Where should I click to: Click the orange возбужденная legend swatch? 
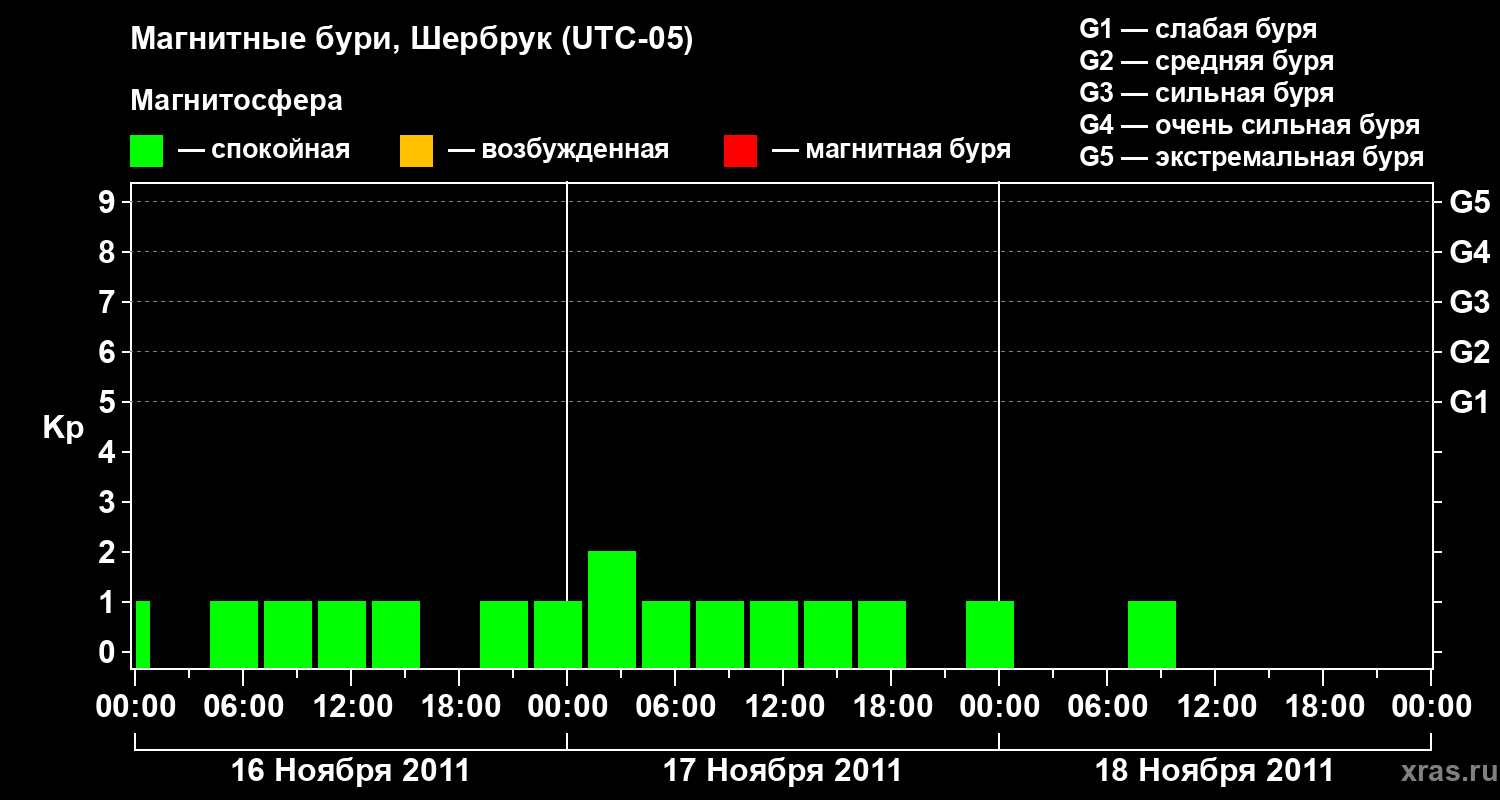coord(416,151)
